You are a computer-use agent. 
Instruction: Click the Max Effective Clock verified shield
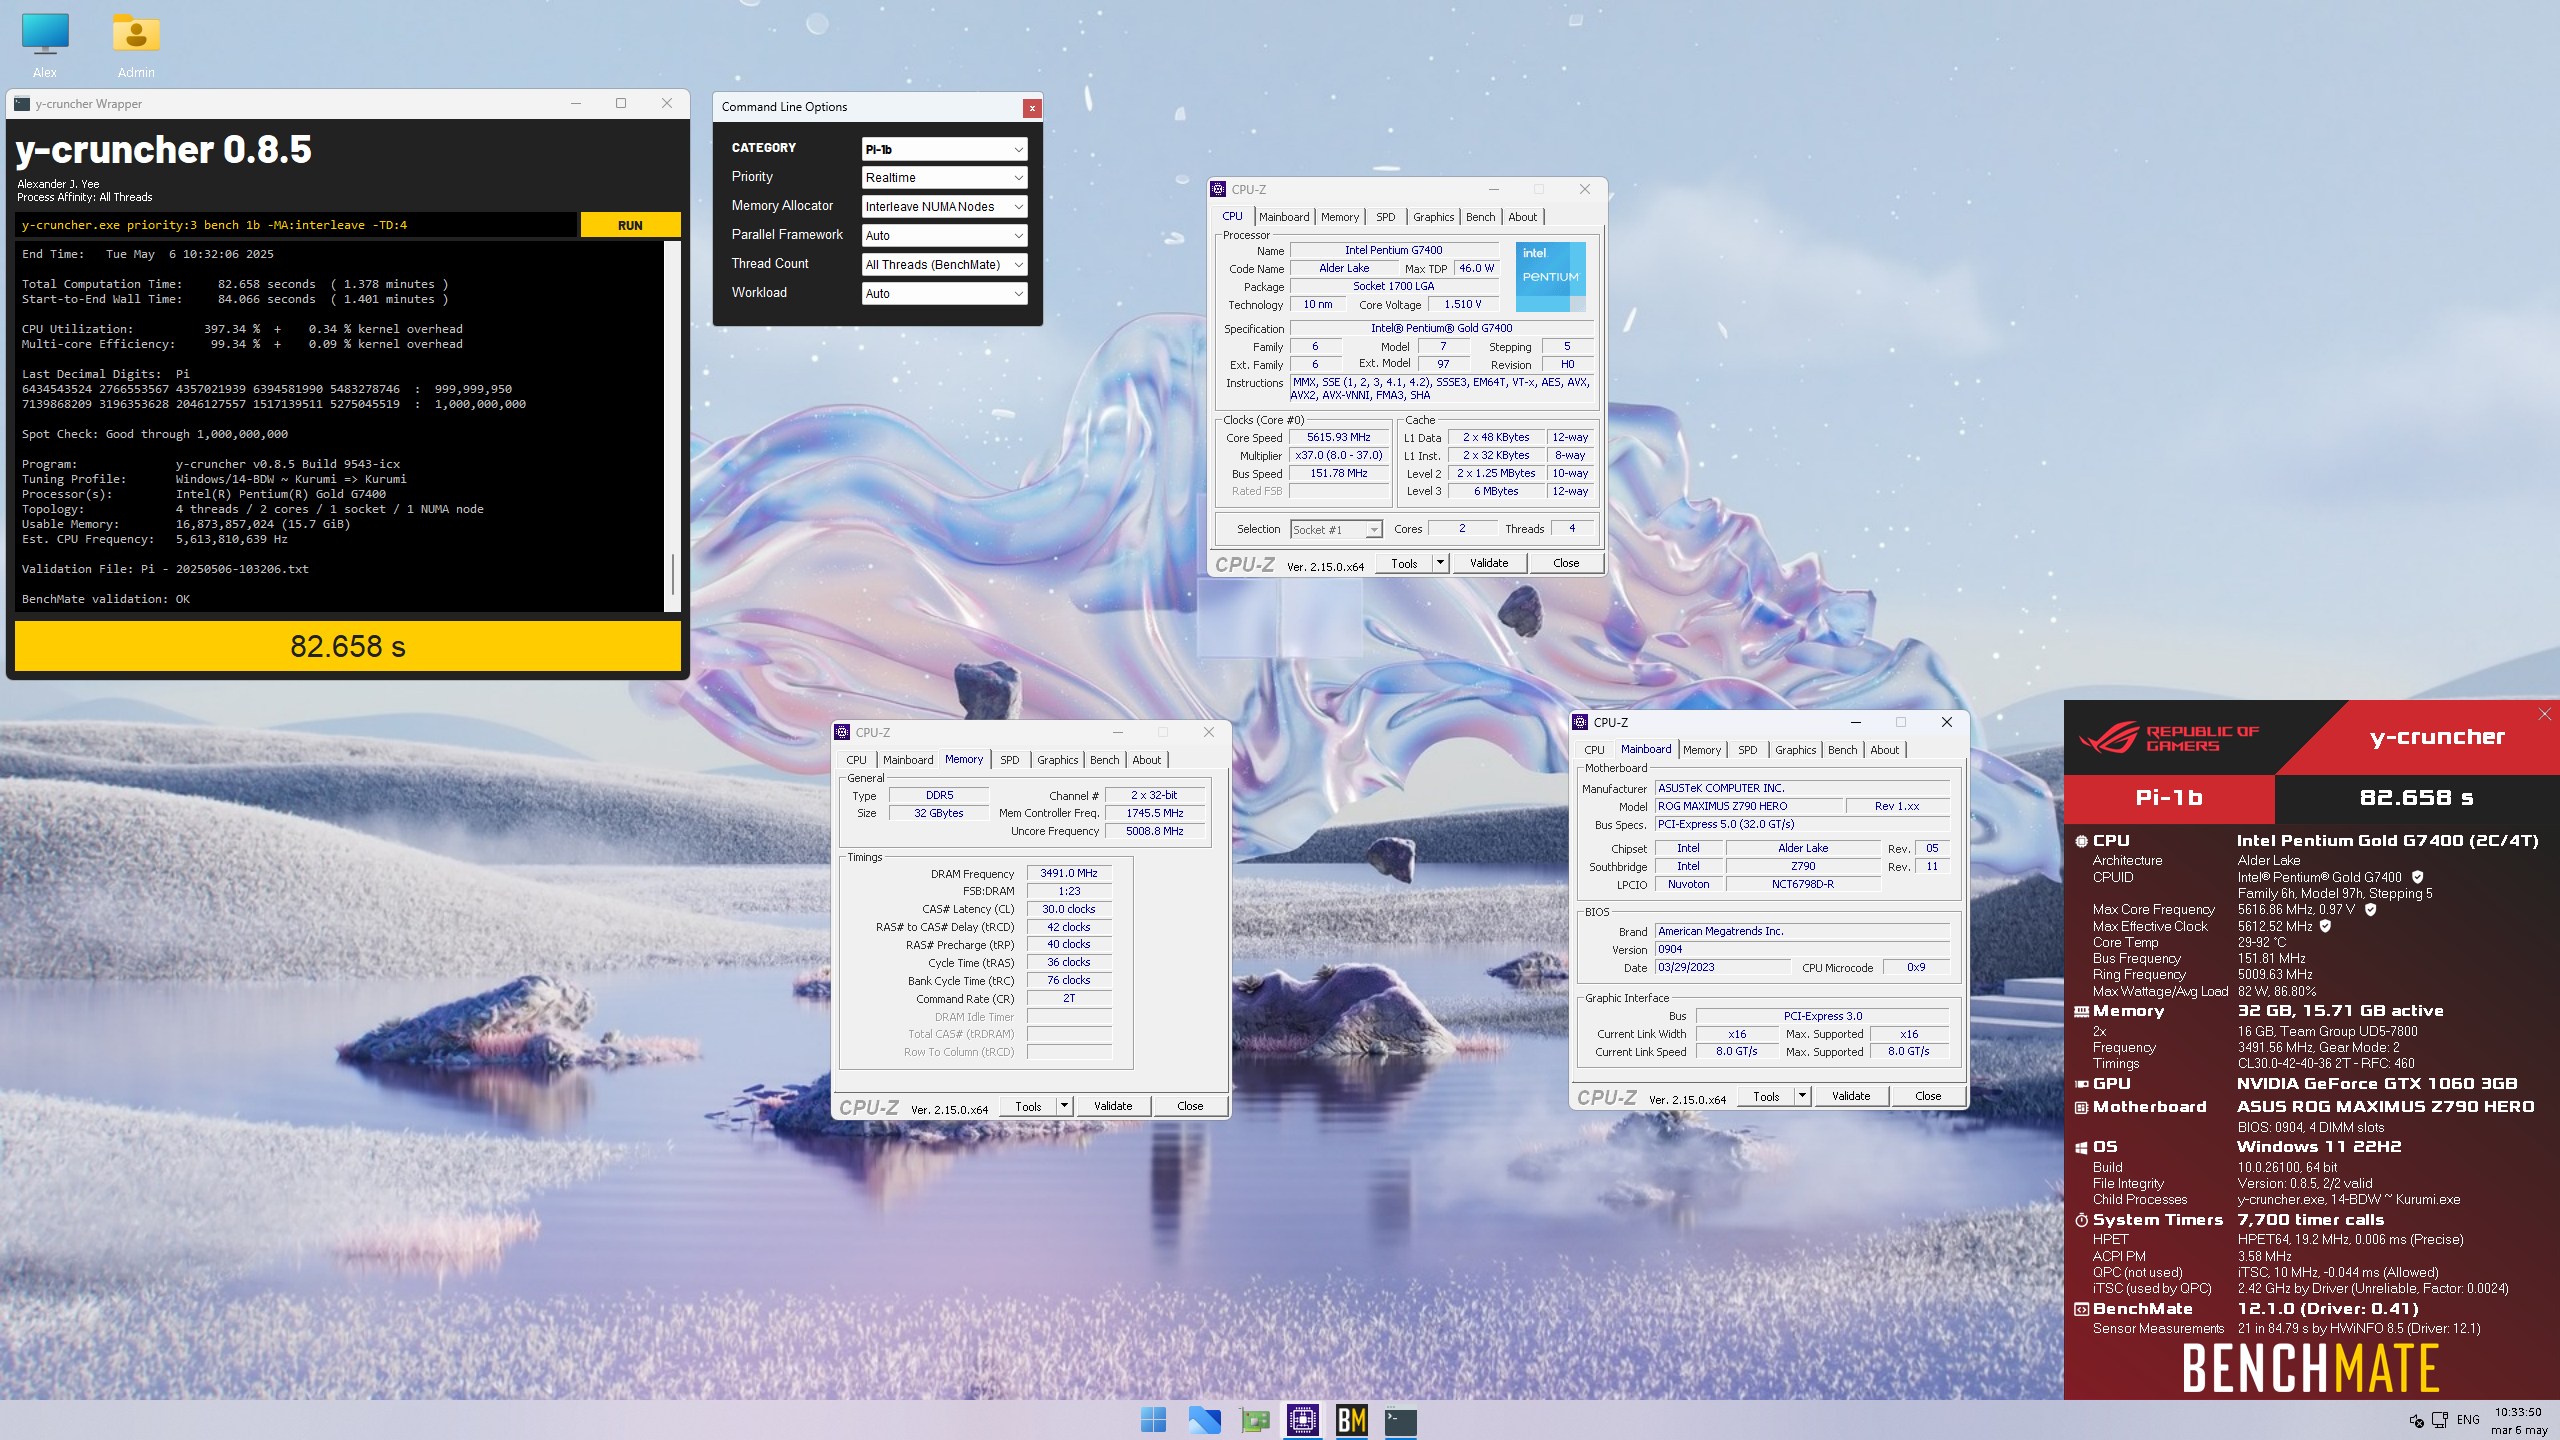tap(2325, 926)
